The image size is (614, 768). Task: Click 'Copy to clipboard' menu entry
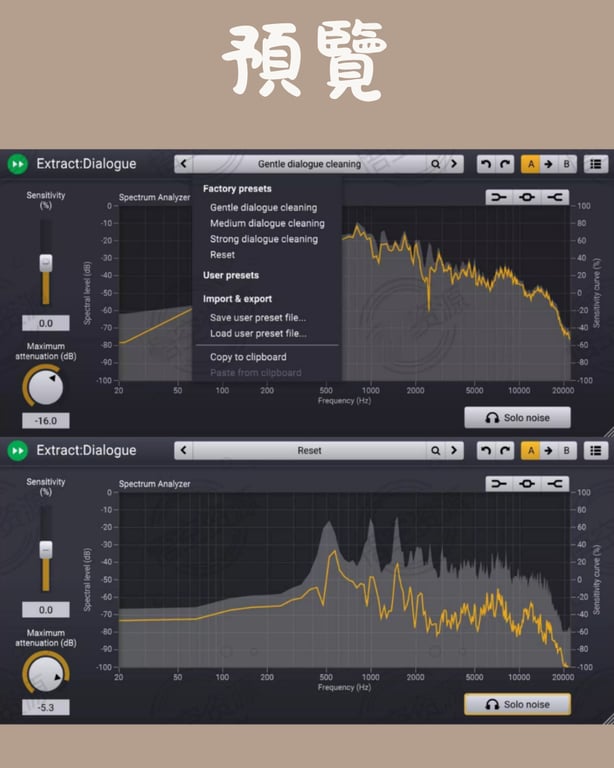point(248,357)
